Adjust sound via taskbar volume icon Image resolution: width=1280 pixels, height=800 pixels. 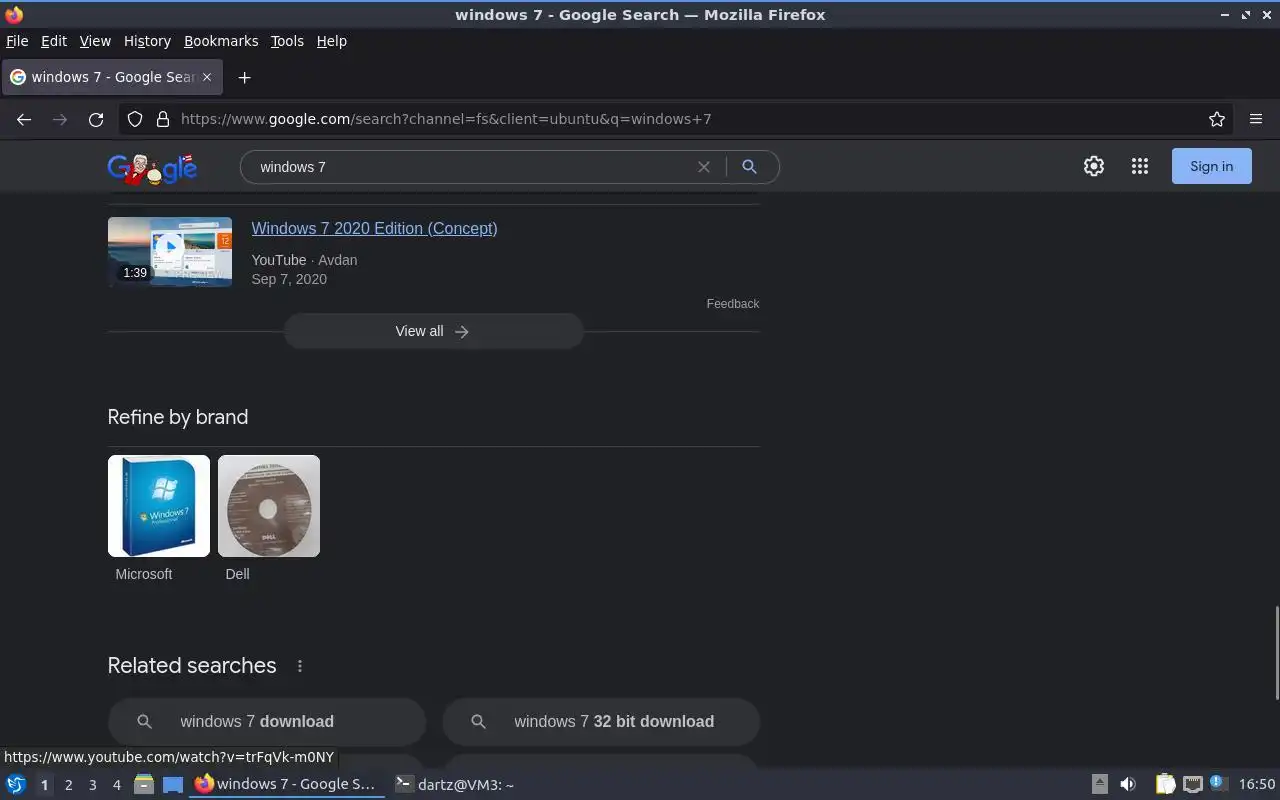coord(1128,785)
